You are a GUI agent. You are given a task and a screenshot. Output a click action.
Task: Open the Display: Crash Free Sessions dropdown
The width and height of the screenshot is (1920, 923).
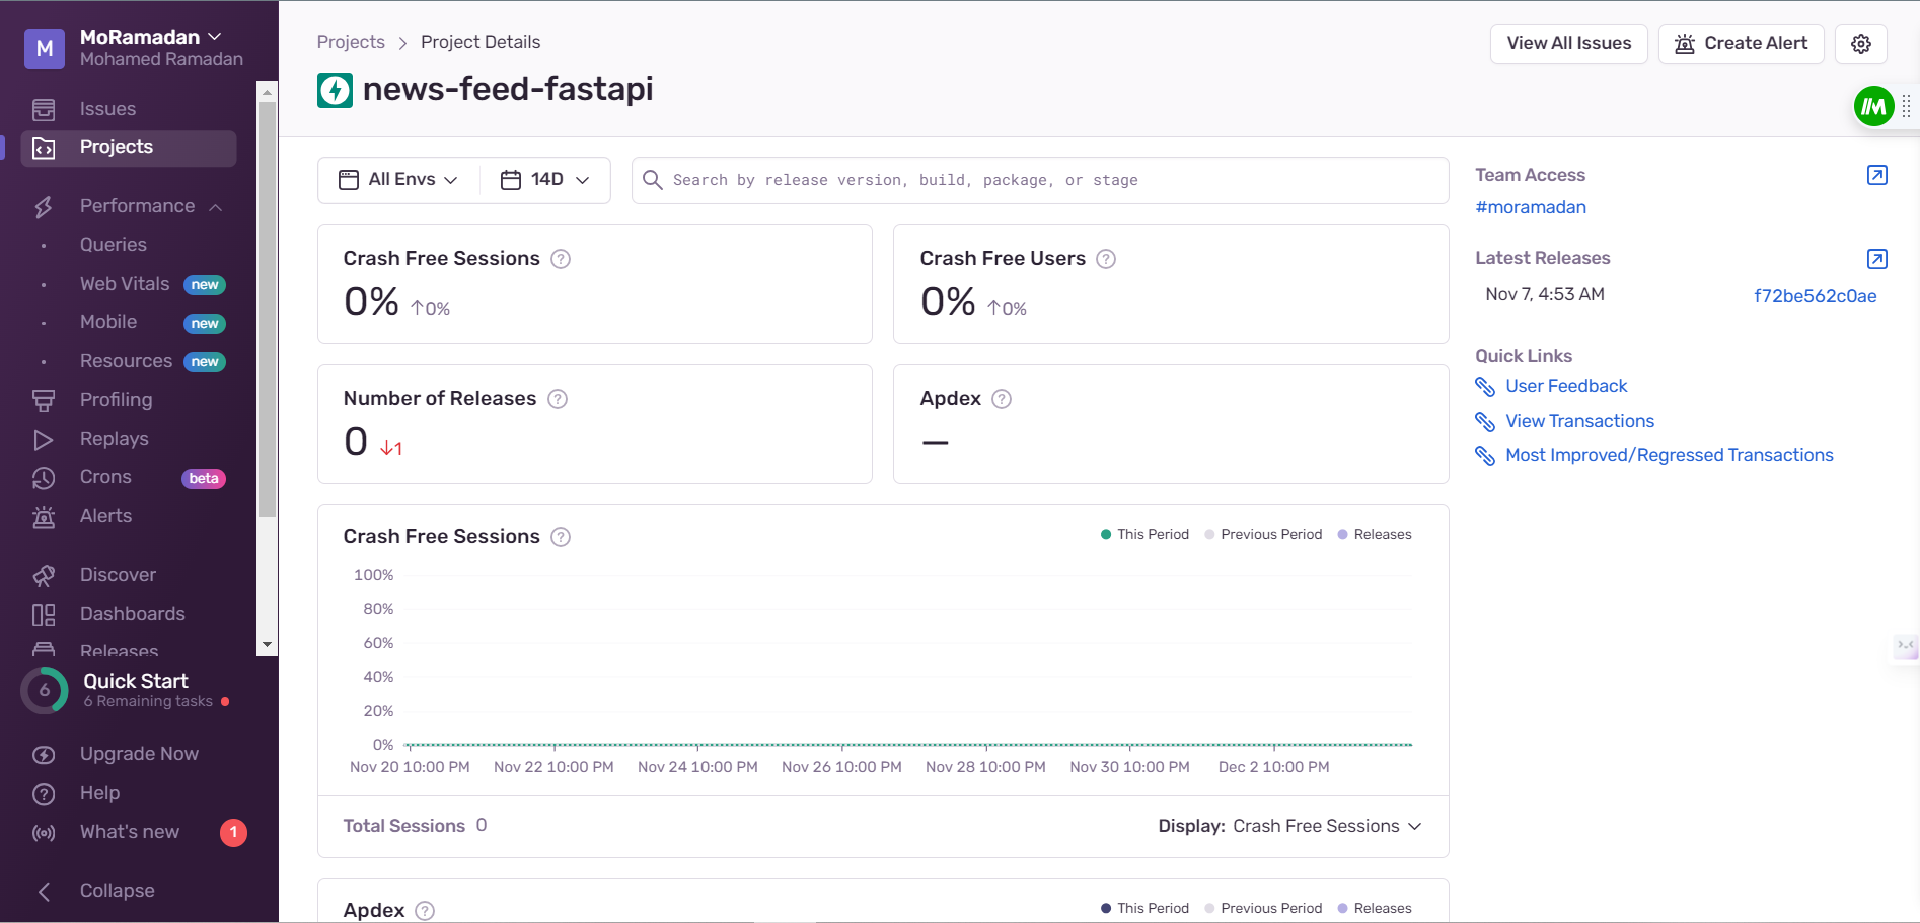1290,827
